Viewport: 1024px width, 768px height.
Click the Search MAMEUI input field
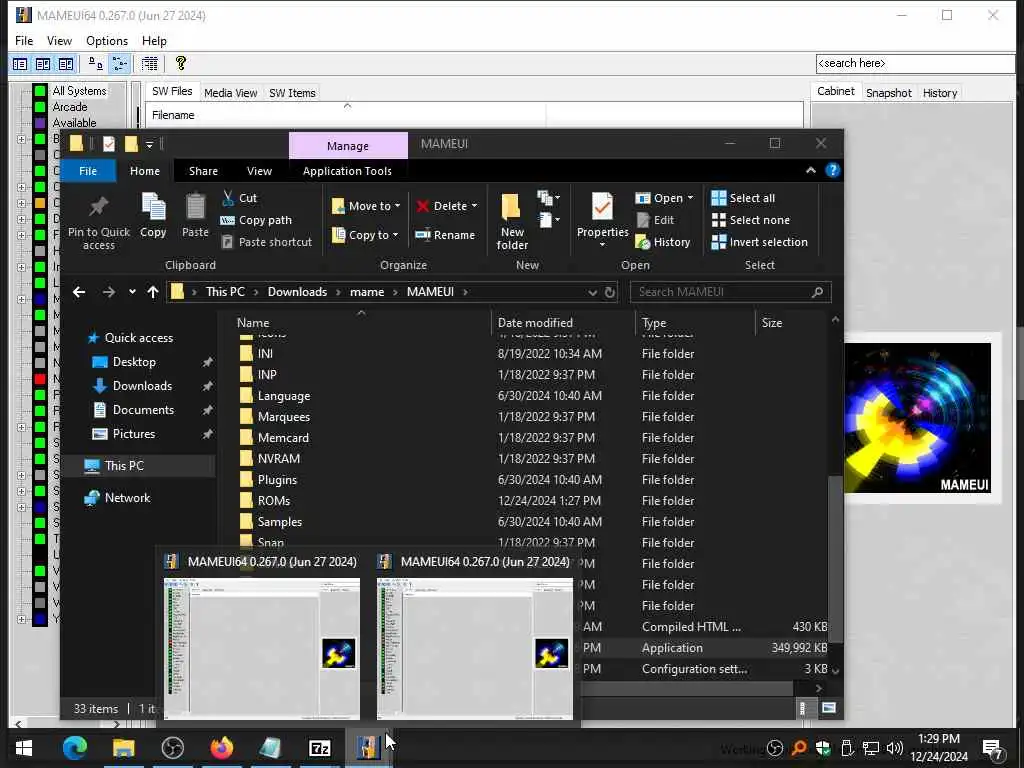730,292
